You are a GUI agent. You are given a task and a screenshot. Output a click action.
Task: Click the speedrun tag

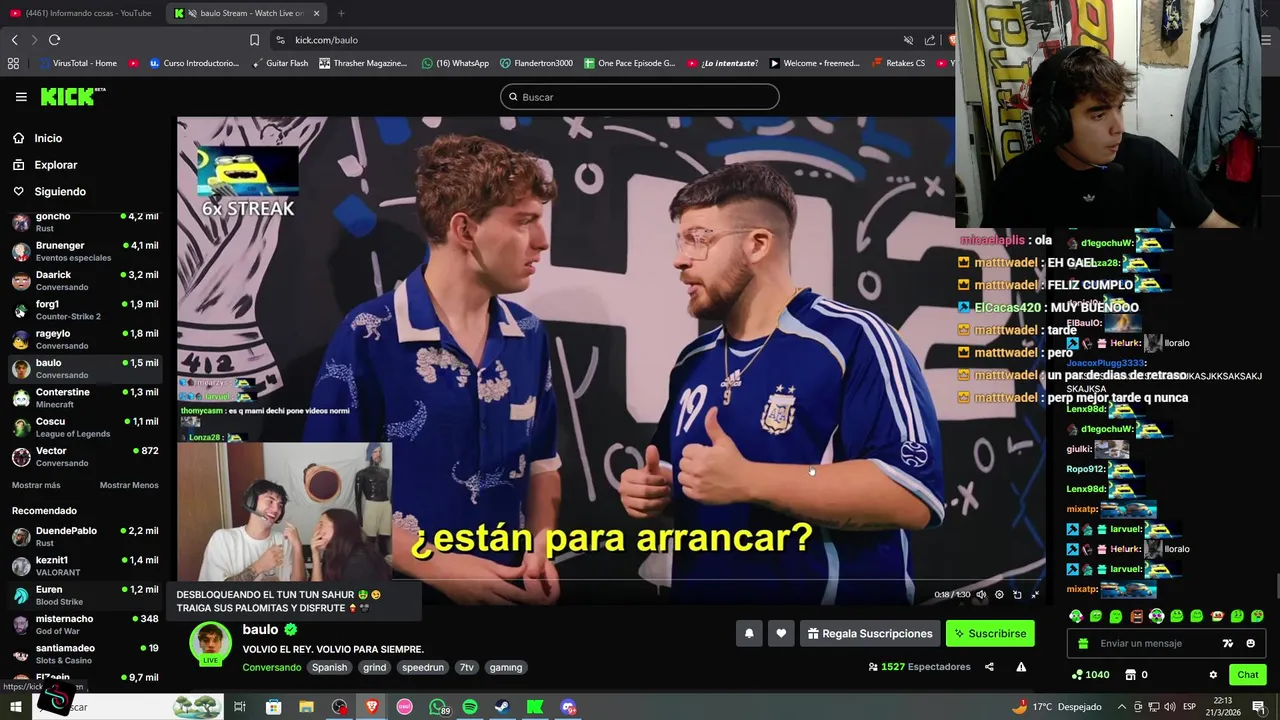click(x=423, y=668)
